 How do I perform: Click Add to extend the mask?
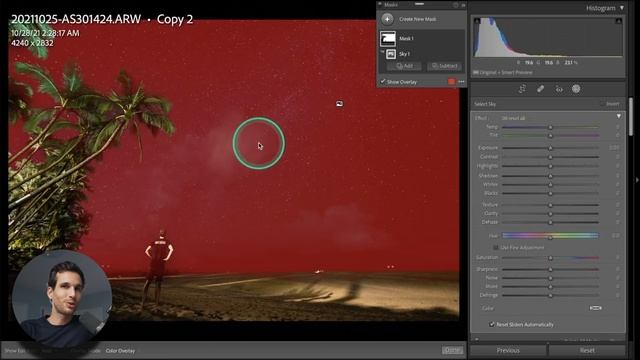pyautogui.click(x=404, y=66)
